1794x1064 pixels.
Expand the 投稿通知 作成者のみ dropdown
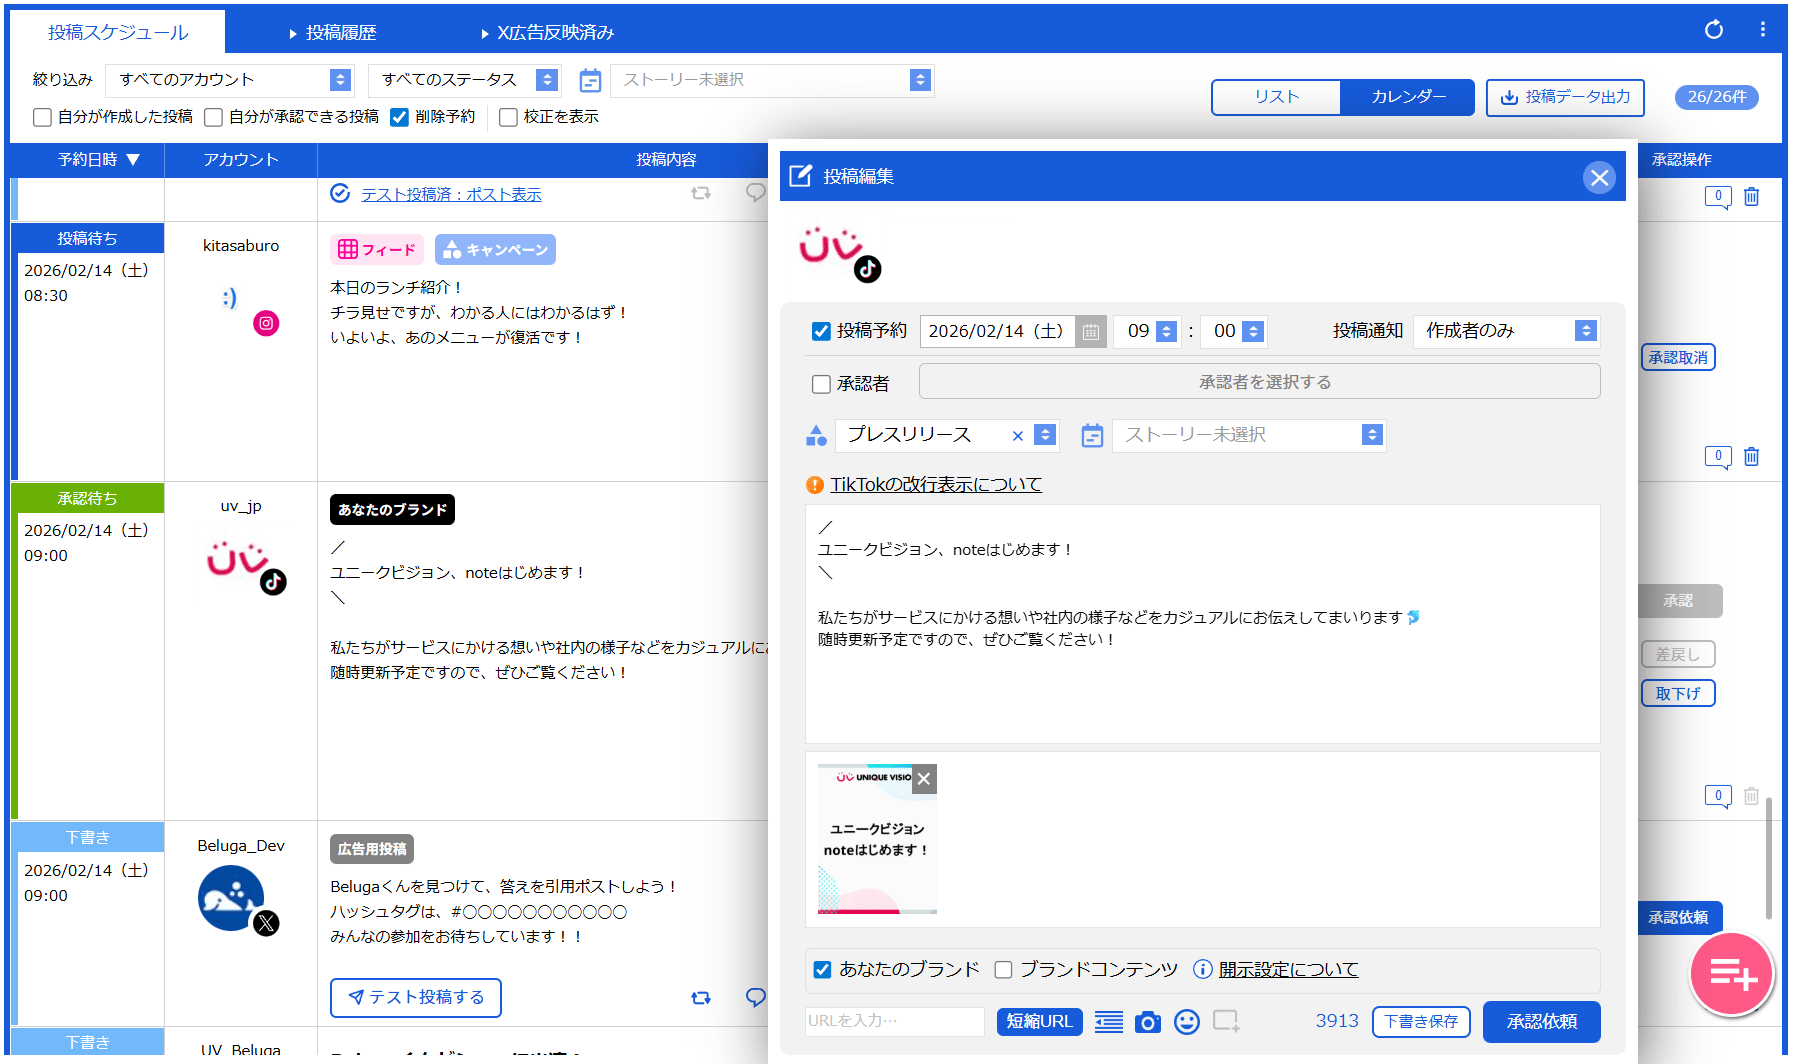(x=1507, y=331)
